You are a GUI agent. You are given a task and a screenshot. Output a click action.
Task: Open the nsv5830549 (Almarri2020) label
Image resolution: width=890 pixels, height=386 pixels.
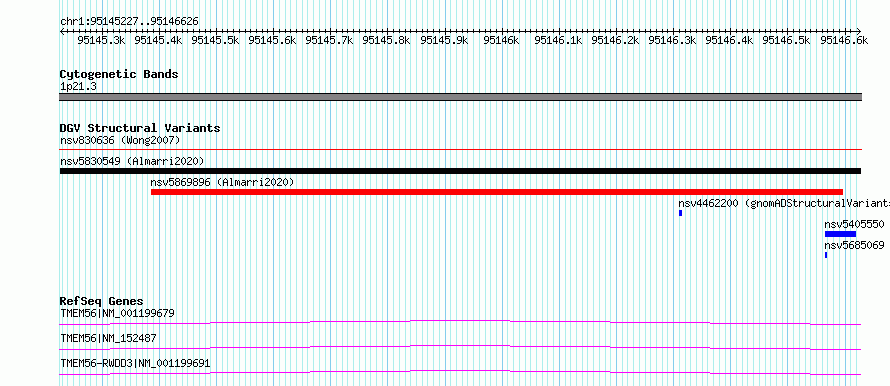click(x=132, y=161)
